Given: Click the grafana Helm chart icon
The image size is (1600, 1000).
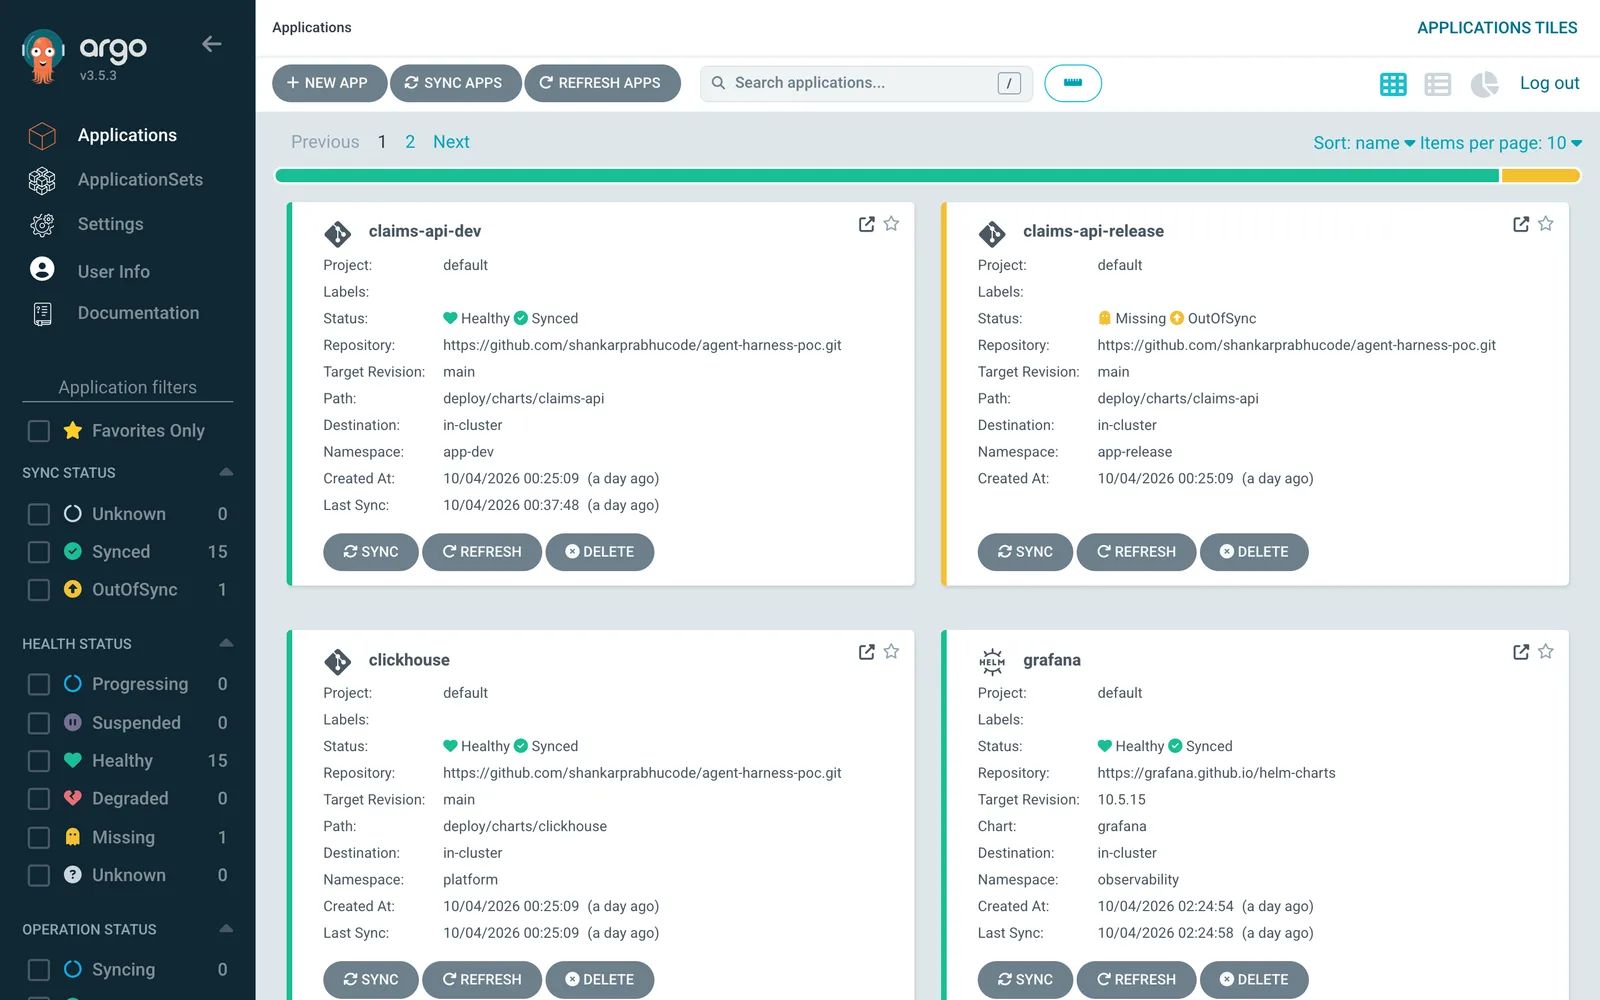Looking at the screenshot, I should pyautogui.click(x=992, y=662).
